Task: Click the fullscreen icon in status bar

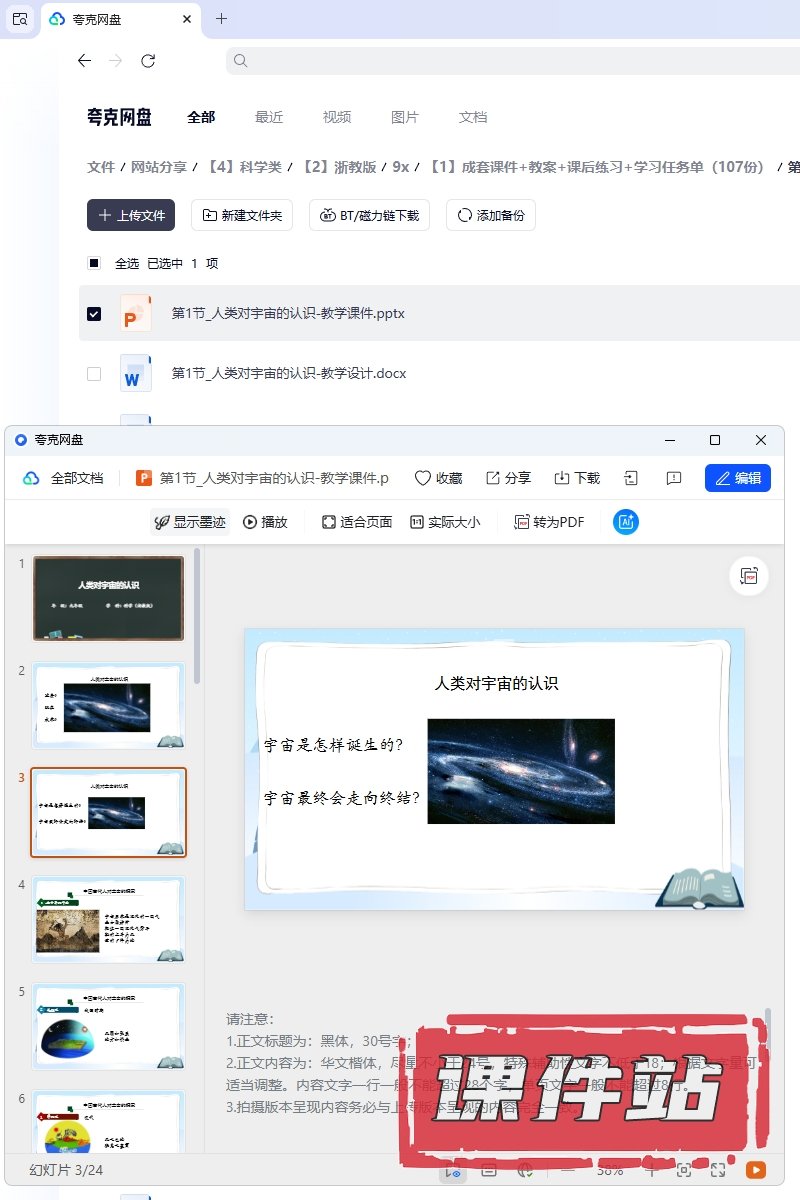Action: 718,1169
